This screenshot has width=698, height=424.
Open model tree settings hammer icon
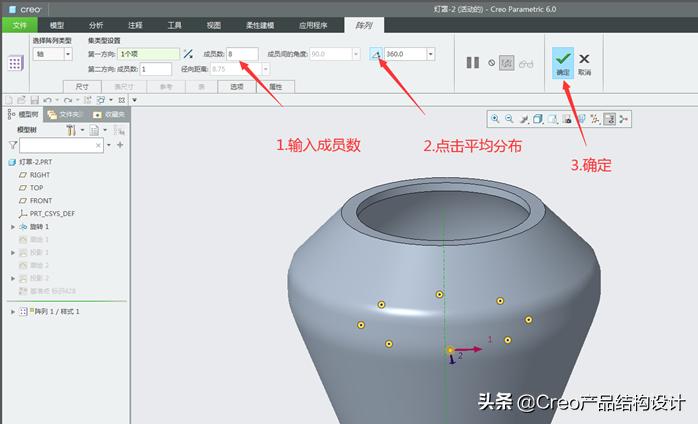(71, 130)
